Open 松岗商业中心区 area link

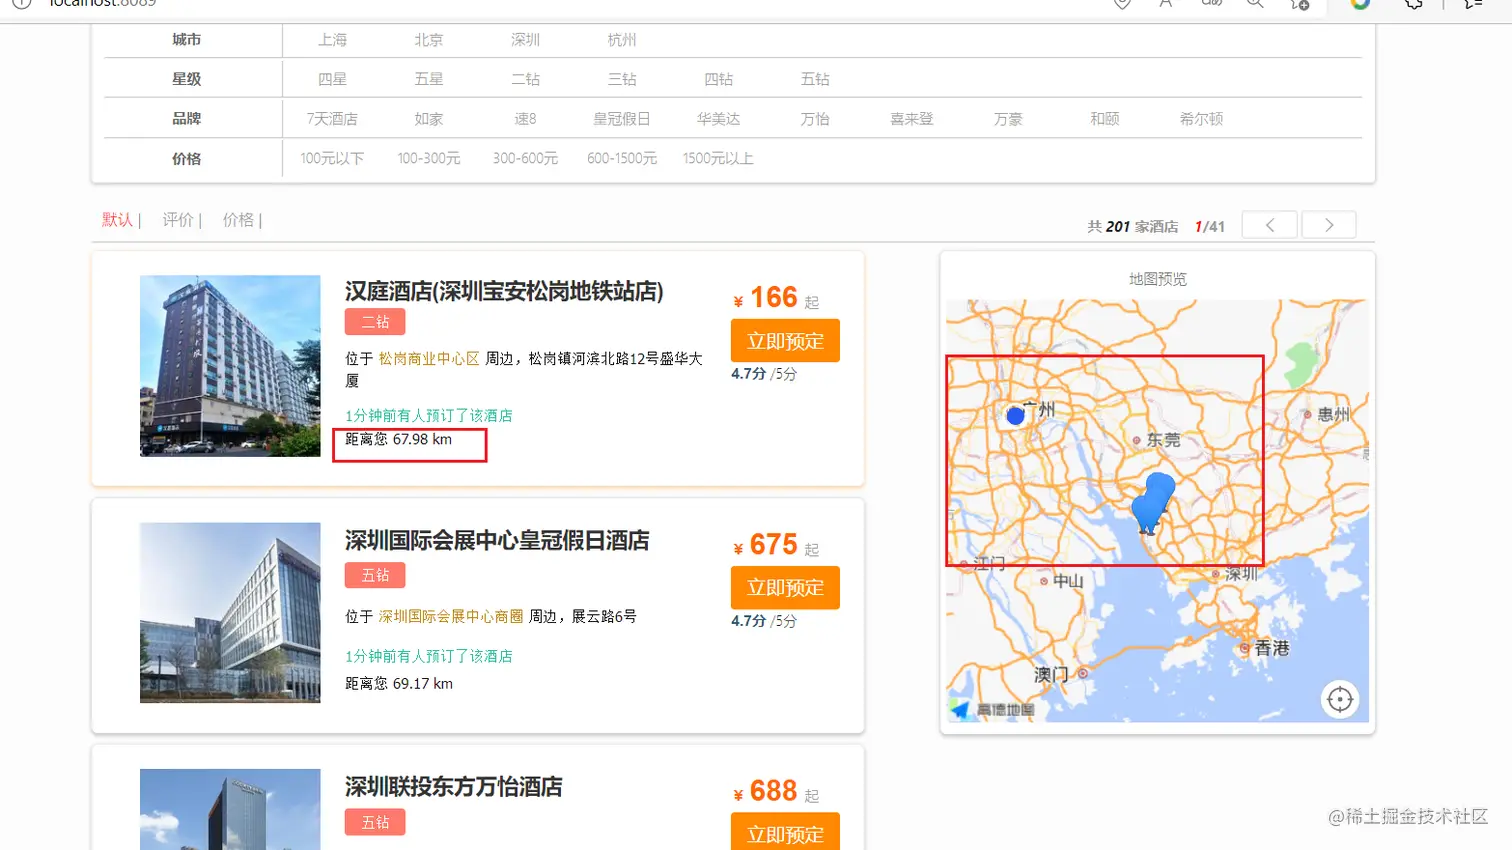pos(429,358)
